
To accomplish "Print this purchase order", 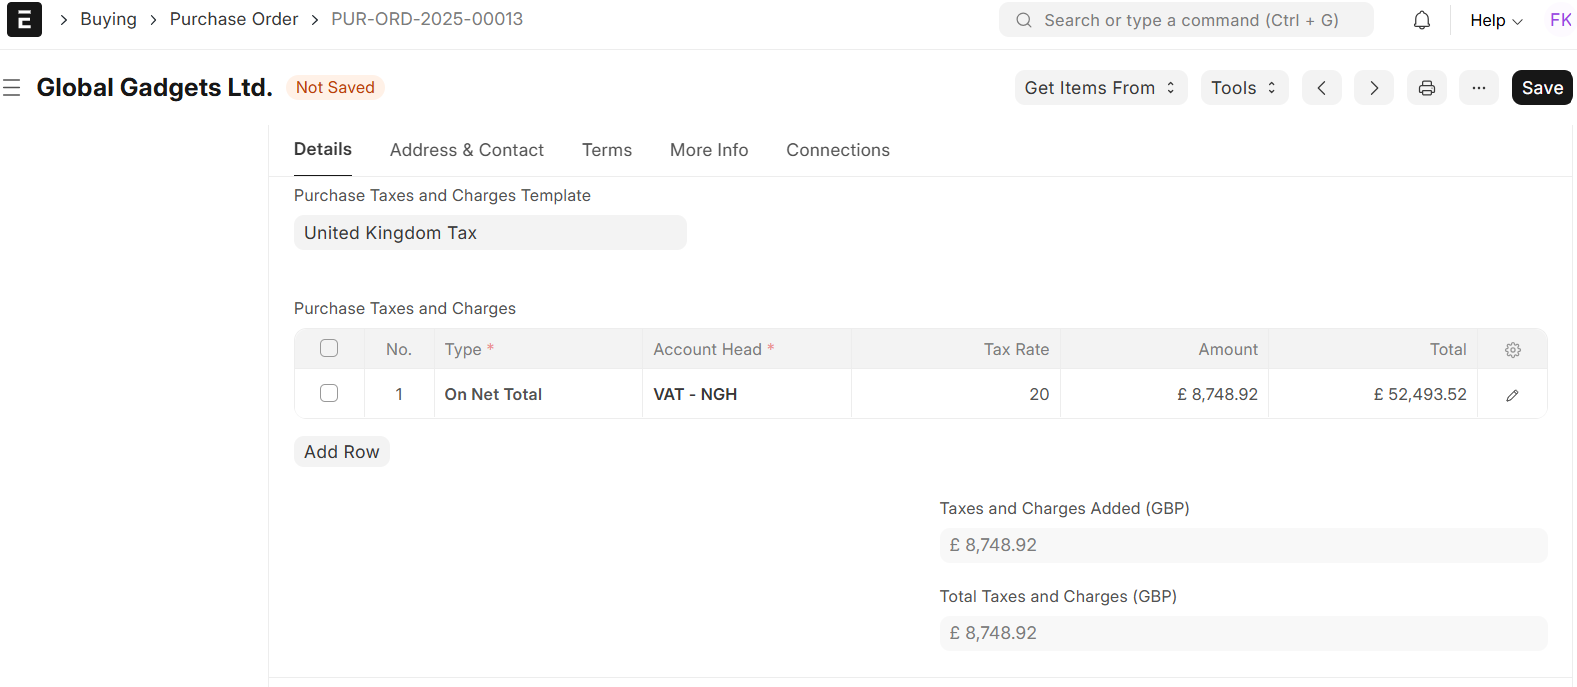I will tap(1426, 88).
